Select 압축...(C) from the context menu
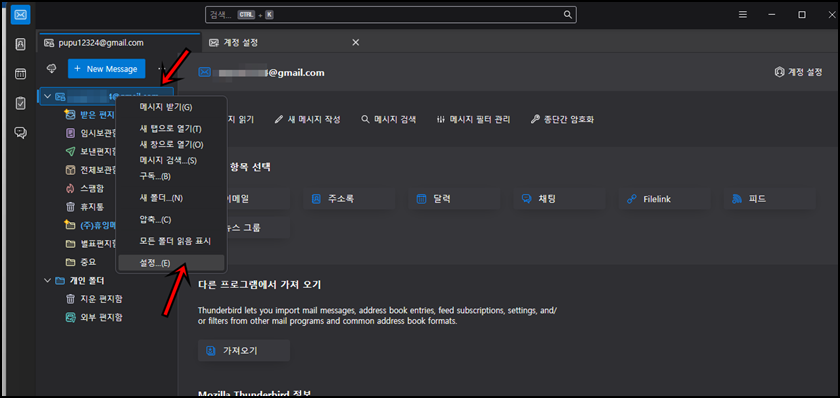The image size is (840, 398). click(x=171, y=220)
